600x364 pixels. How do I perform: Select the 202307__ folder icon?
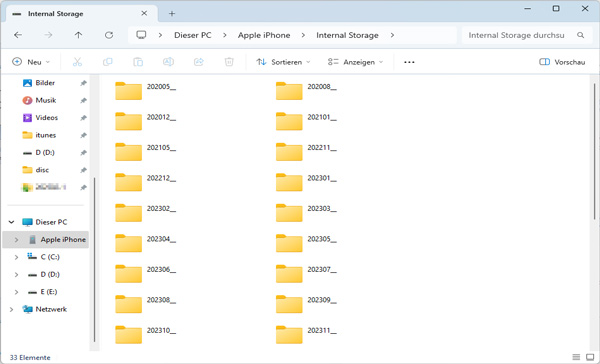pyautogui.click(x=289, y=274)
